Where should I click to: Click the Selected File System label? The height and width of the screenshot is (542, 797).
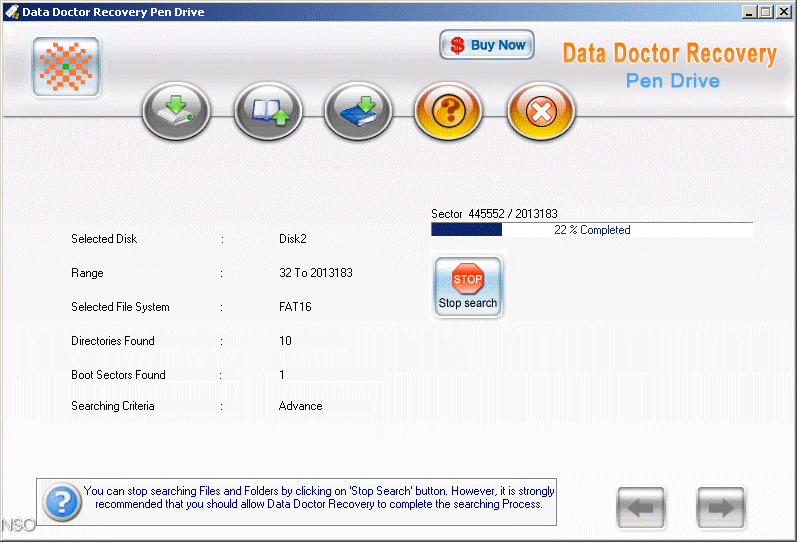click(x=120, y=307)
